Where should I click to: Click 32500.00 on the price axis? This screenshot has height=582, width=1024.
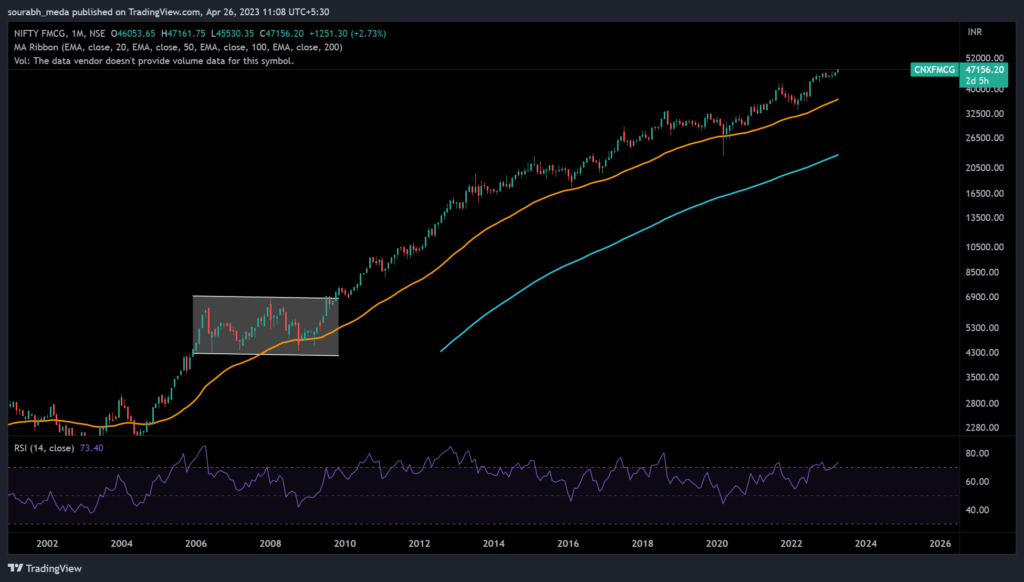985,114
